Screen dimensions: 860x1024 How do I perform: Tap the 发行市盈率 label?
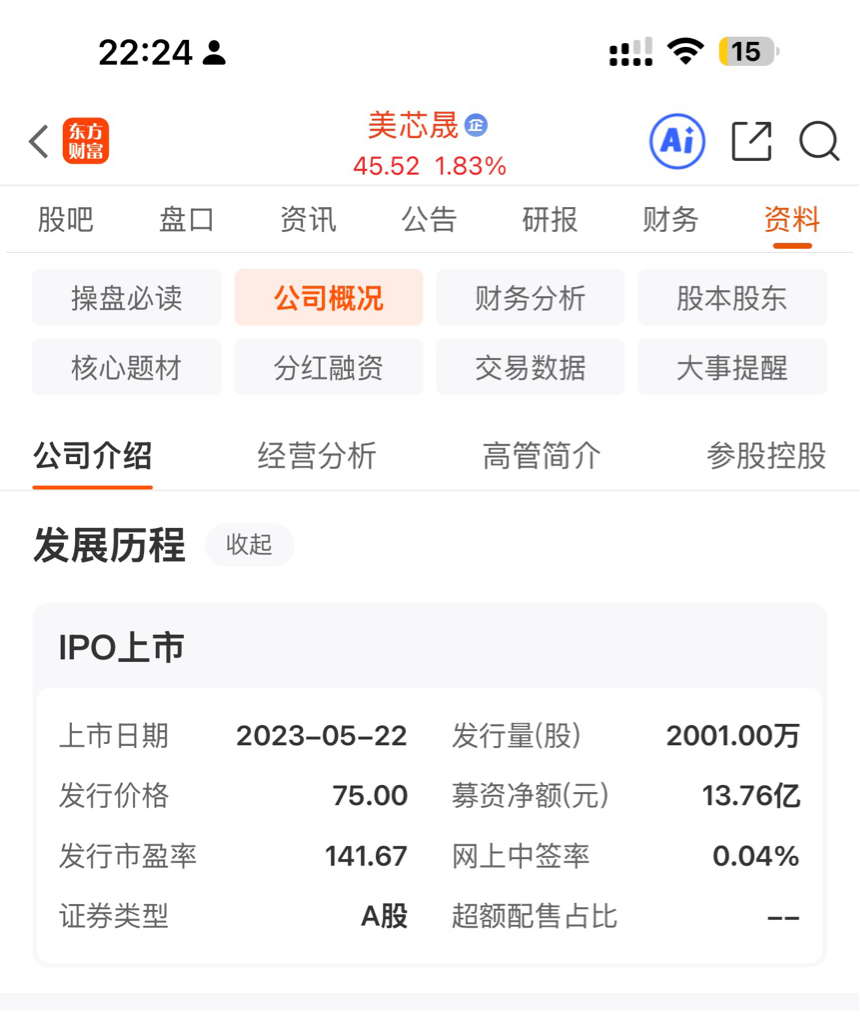(128, 856)
